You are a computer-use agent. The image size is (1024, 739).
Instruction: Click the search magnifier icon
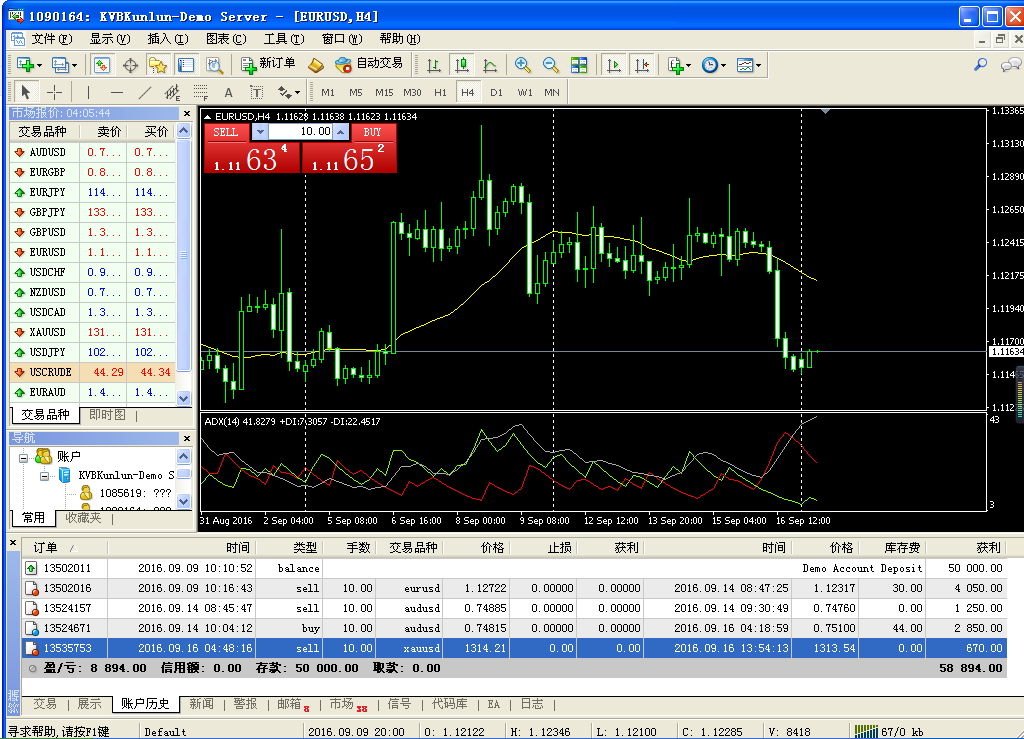pyautogui.click(x=980, y=65)
